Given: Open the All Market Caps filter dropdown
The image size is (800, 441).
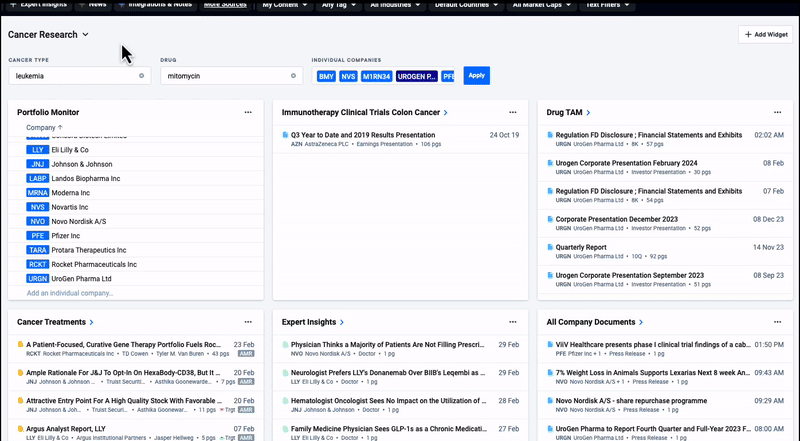Looking at the screenshot, I should 540,5.
